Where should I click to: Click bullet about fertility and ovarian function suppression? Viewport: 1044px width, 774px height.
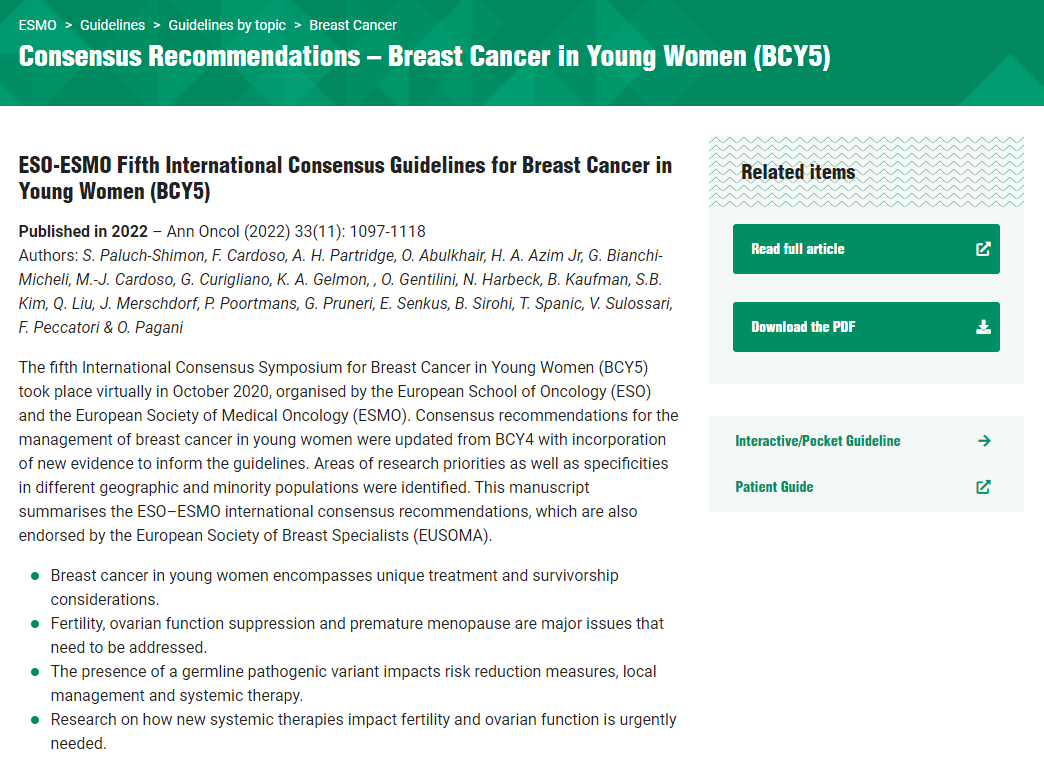point(357,635)
